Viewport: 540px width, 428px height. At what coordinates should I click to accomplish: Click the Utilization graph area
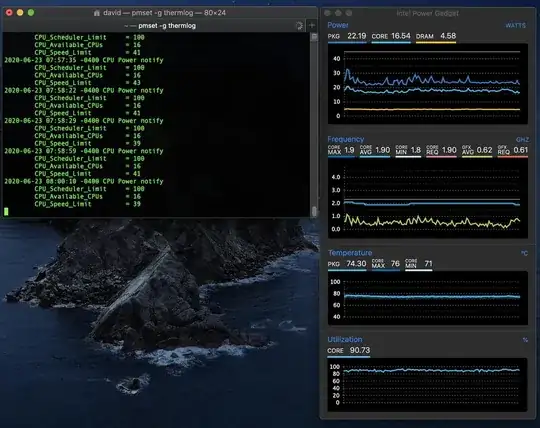[x=427, y=385]
